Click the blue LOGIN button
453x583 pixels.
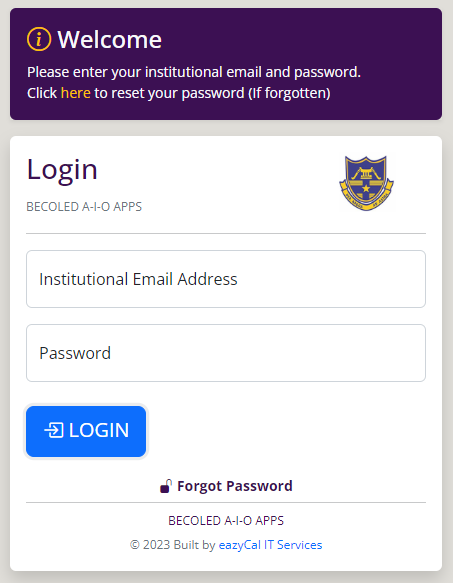click(x=86, y=431)
